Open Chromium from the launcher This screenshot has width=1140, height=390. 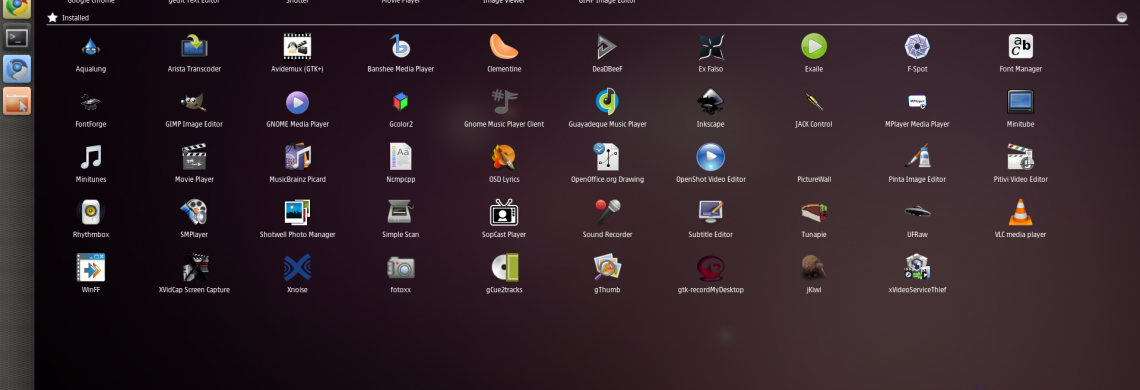pyautogui.click(x=17, y=69)
